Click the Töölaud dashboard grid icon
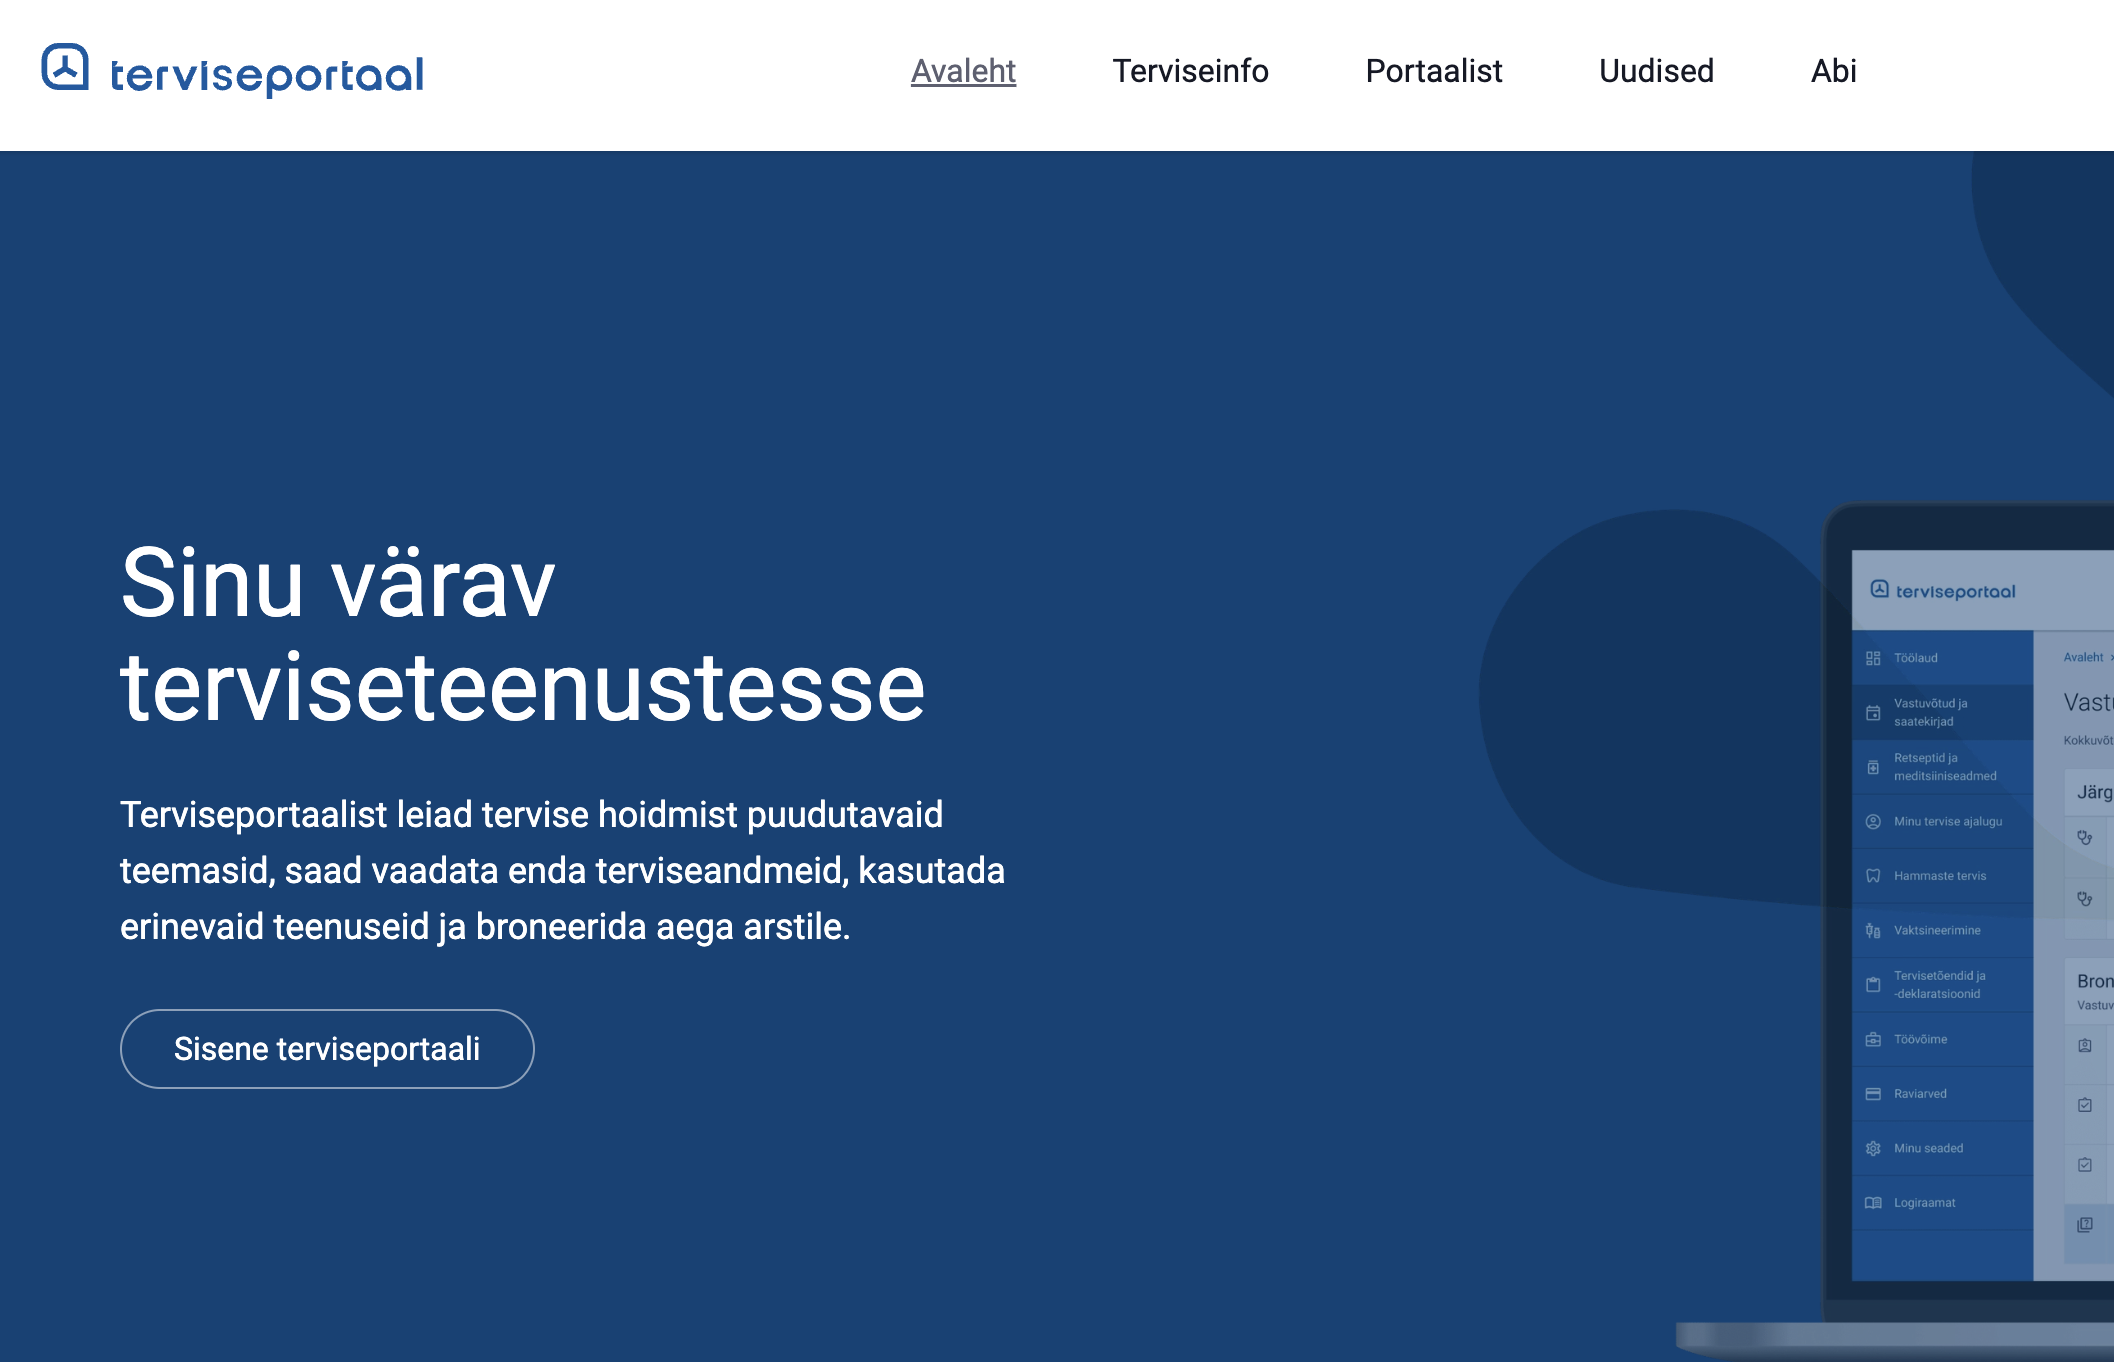This screenshot has height=1362, width=2114. [x=1873, y=658]
